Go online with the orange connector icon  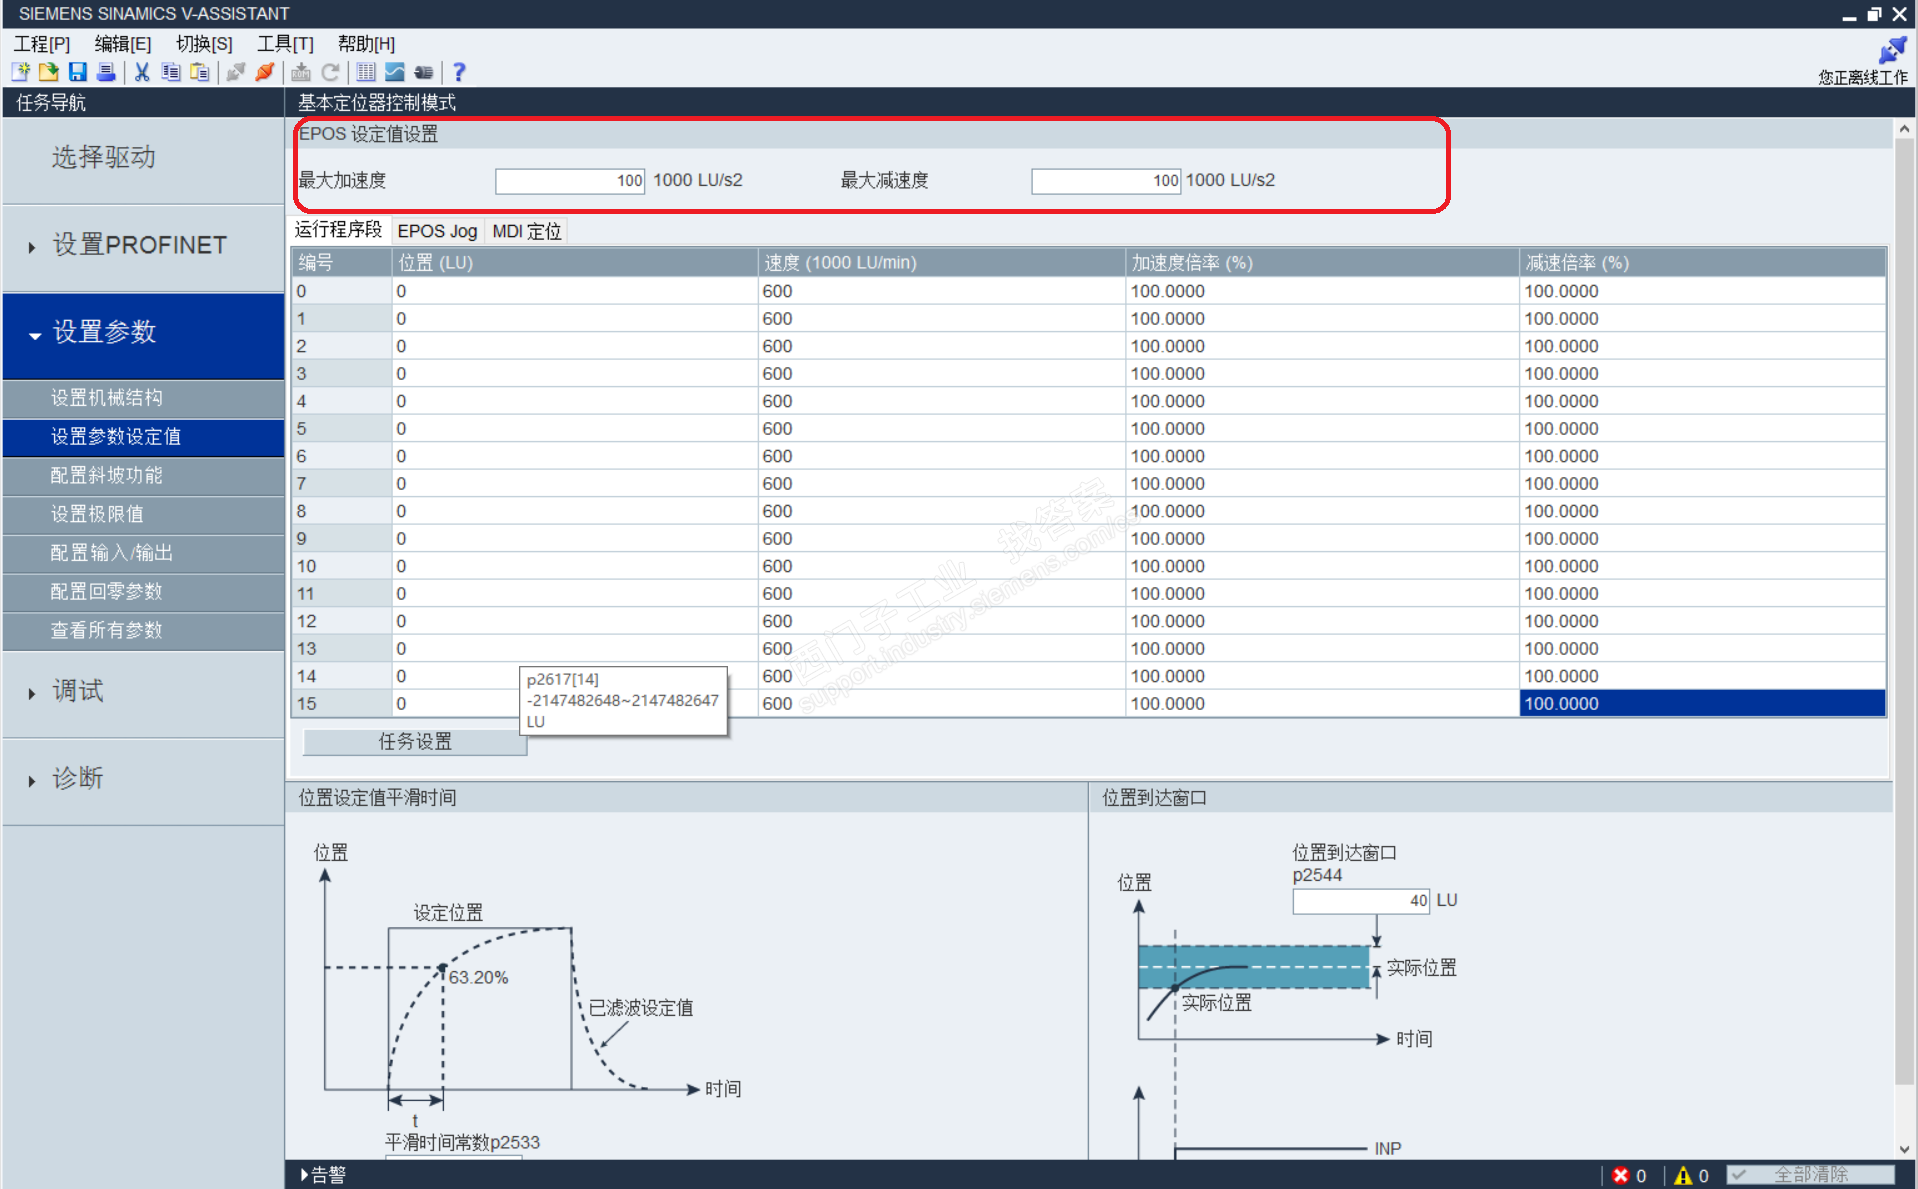click(x=265, y=72)
